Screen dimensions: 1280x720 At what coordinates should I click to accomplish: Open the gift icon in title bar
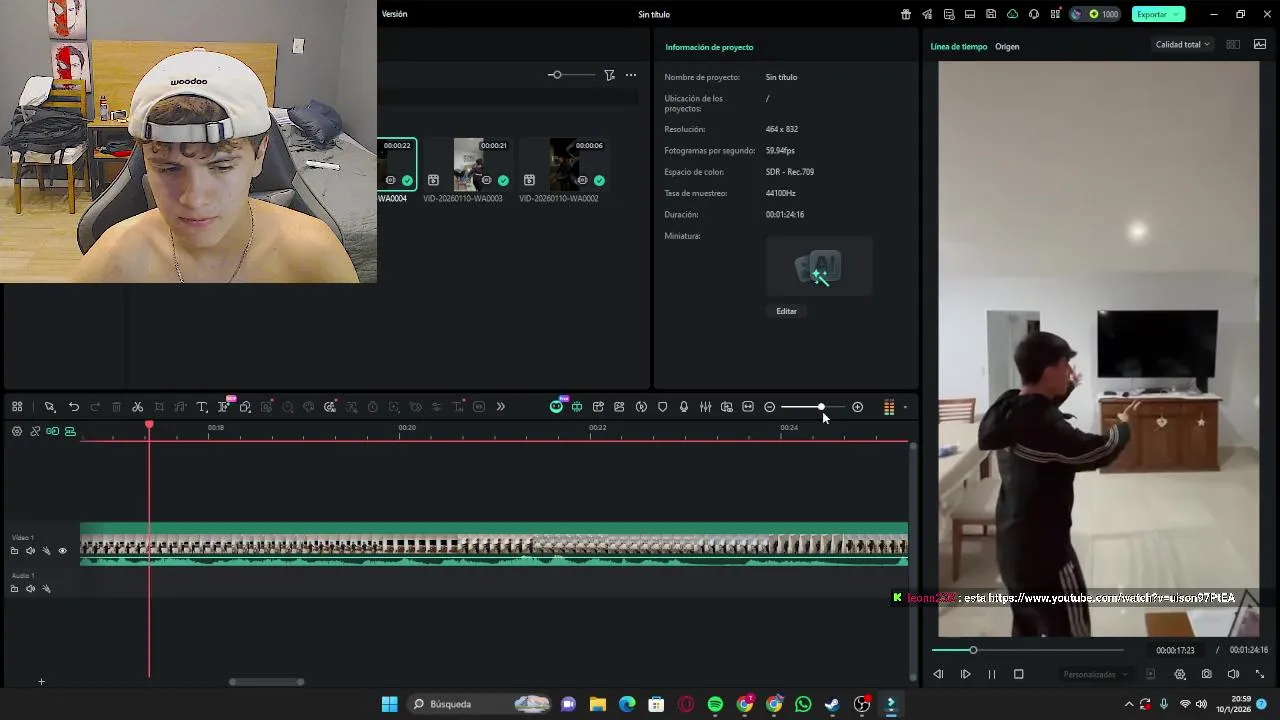pyautogui.click(x=906, y=14)
